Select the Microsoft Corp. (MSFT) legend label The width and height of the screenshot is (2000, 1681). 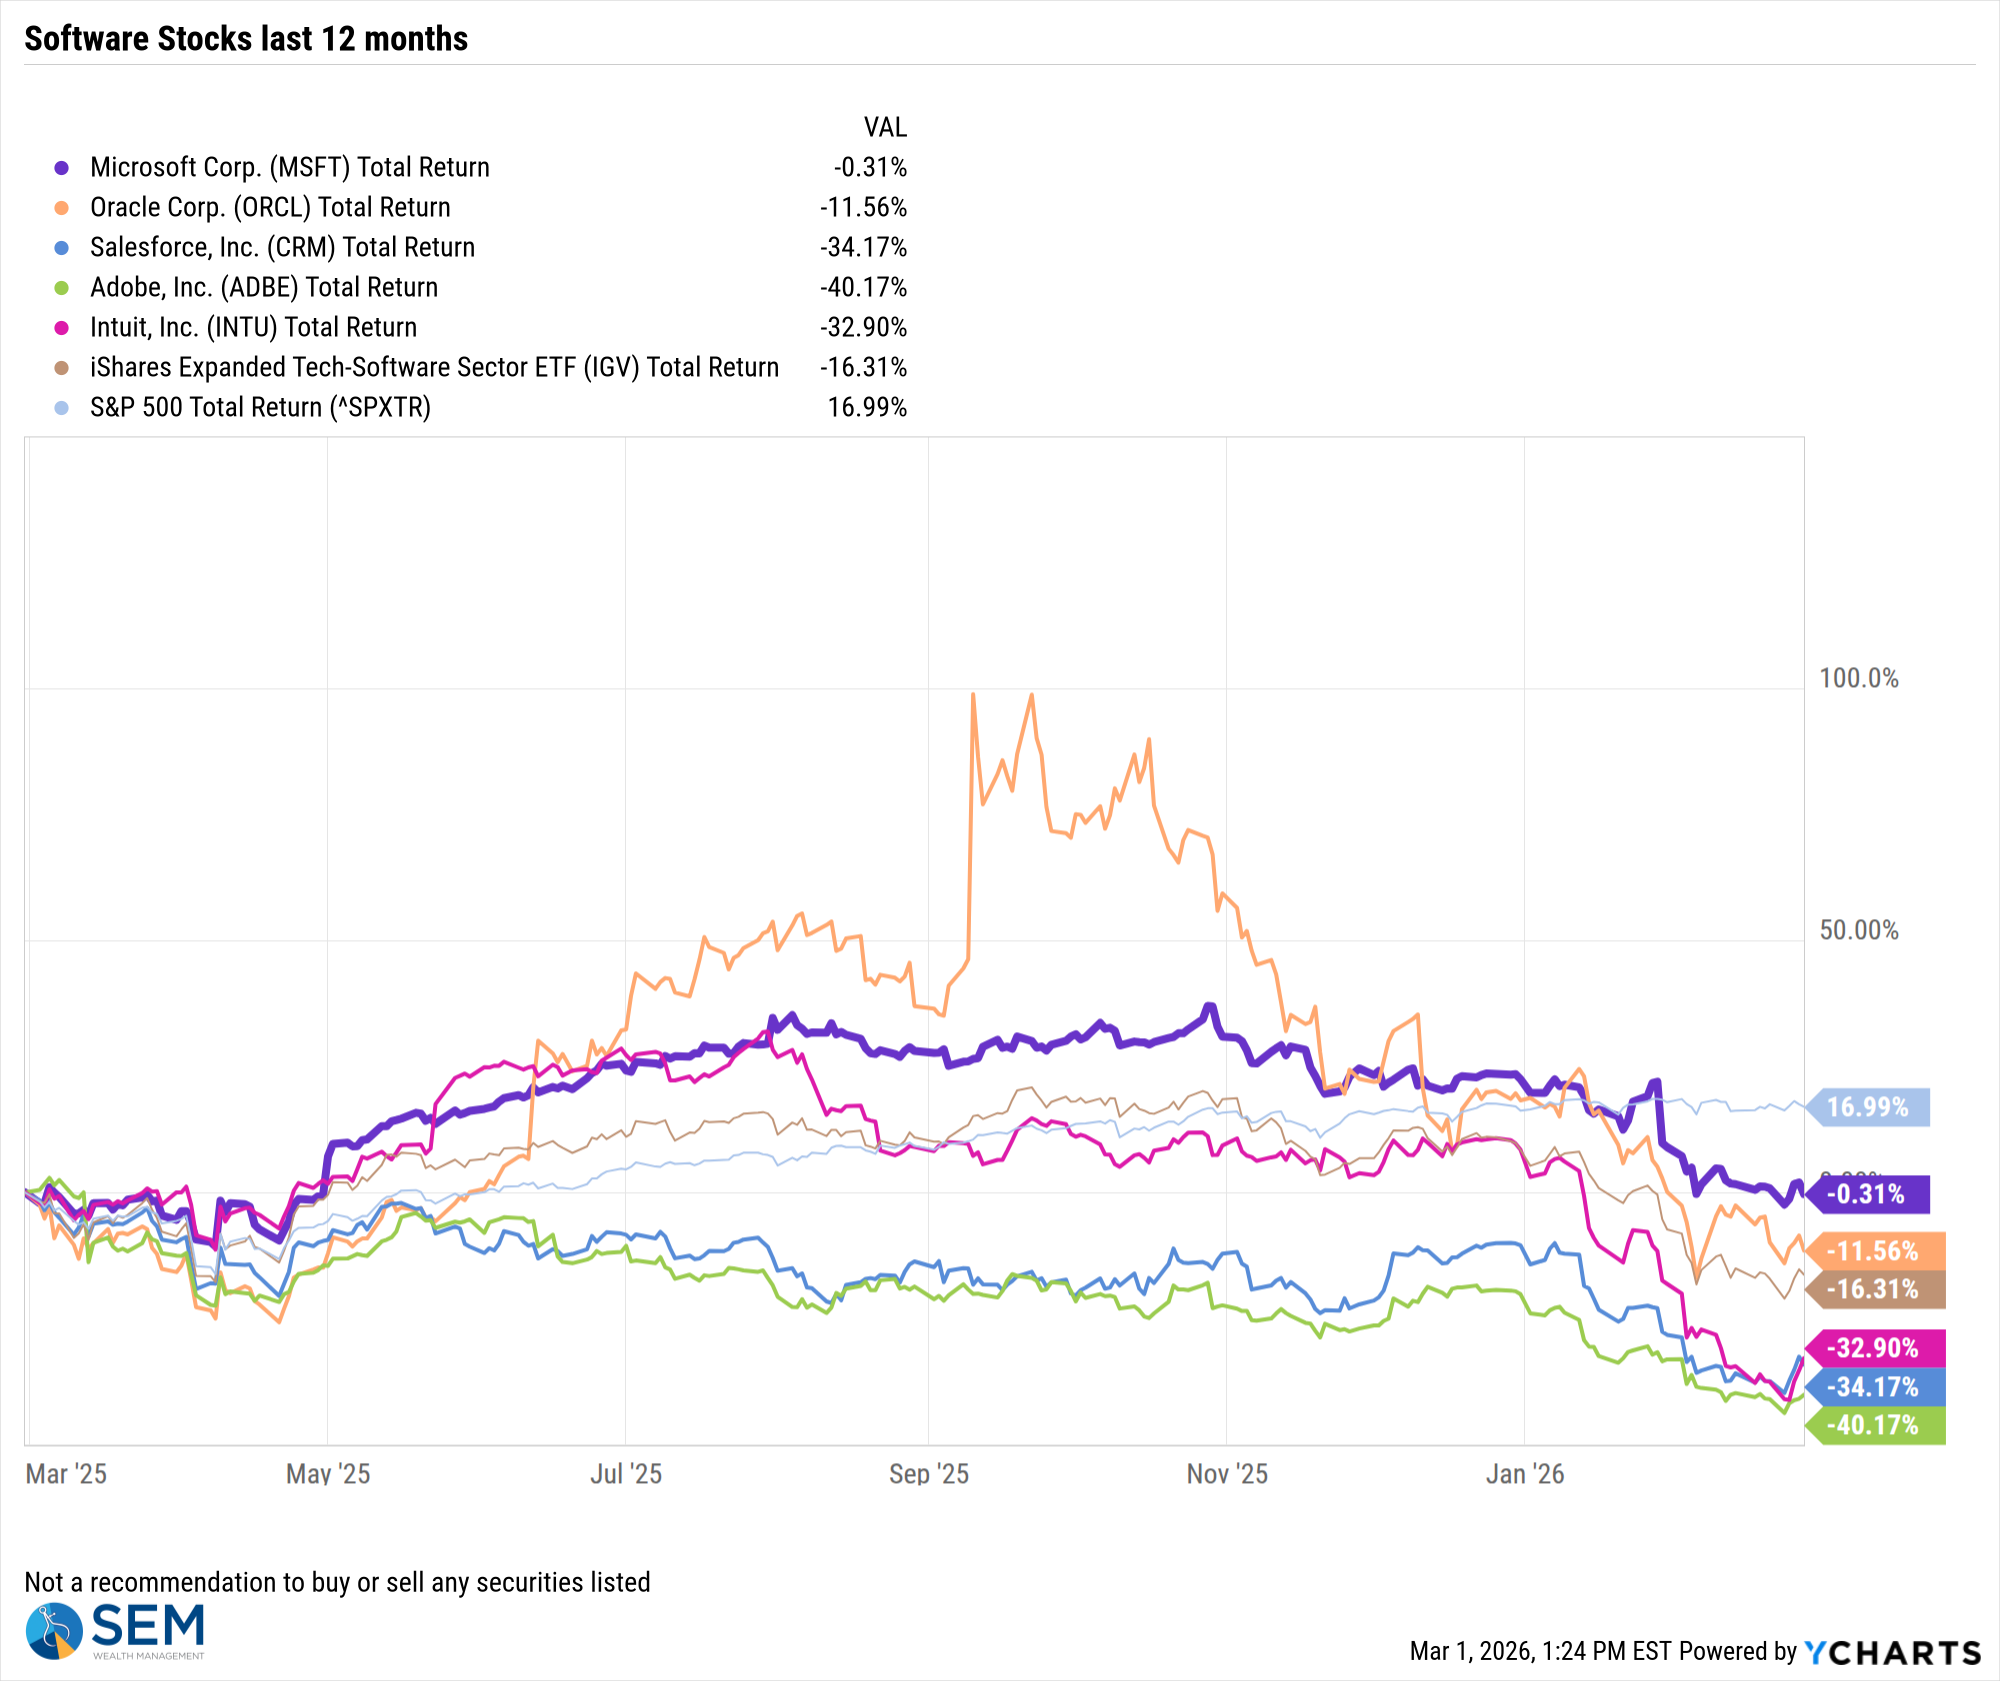click(x=289, y=168)
